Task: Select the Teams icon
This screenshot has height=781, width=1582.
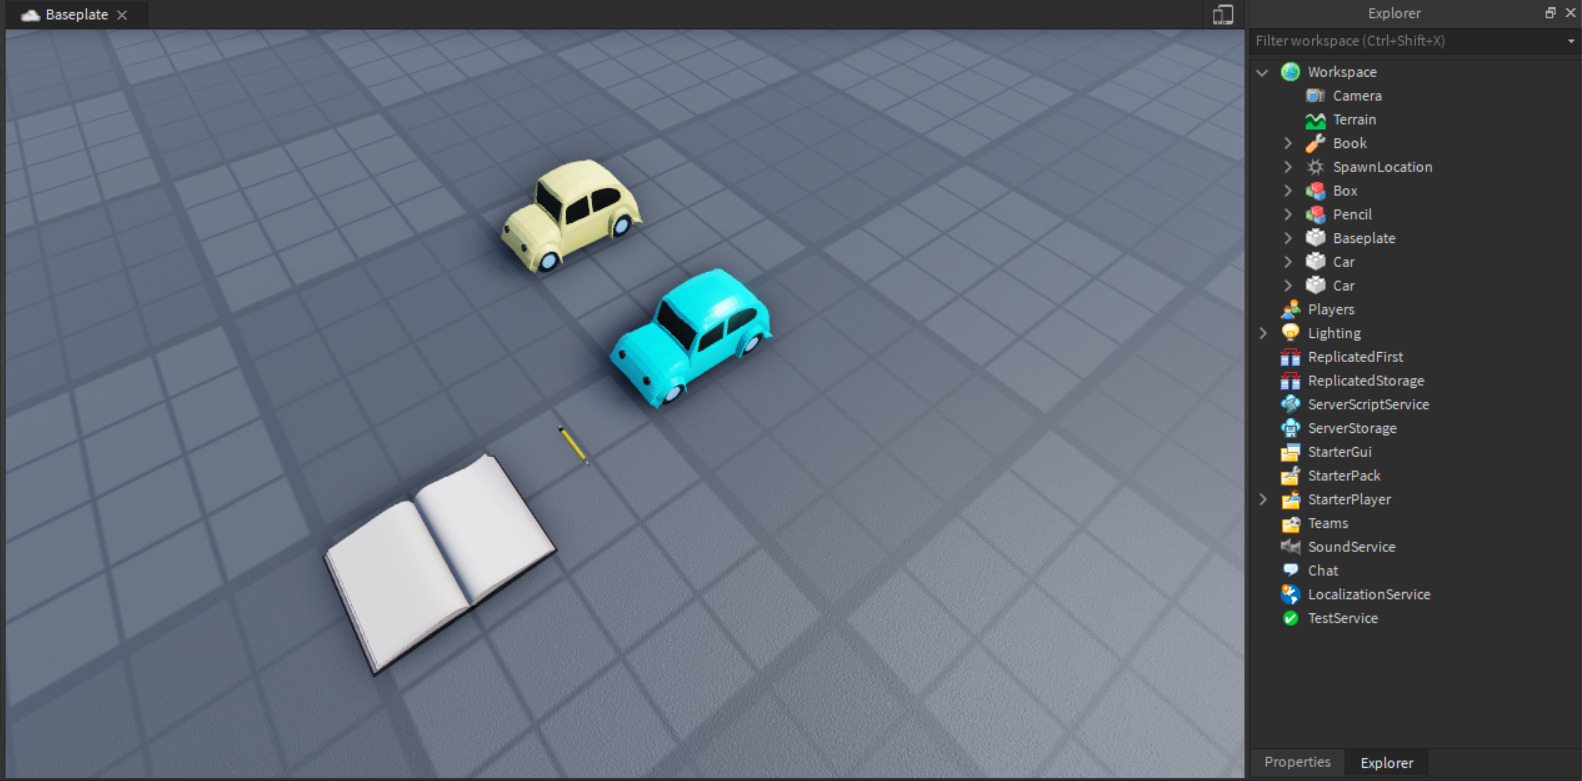Action: [x=1290, y=523]
